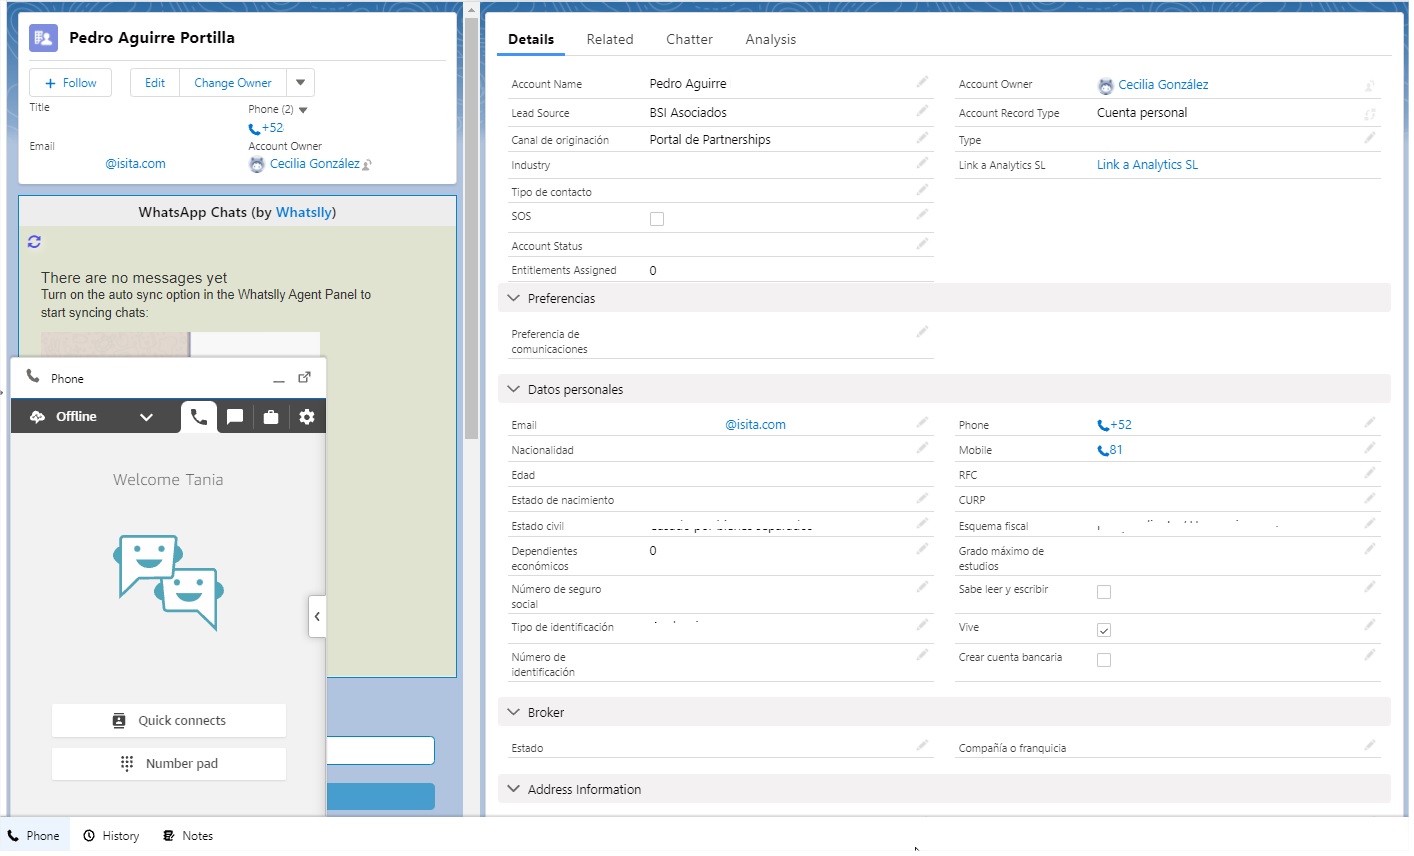
Task: Click the blue send button below message field
Action: [x=380, y=797]
